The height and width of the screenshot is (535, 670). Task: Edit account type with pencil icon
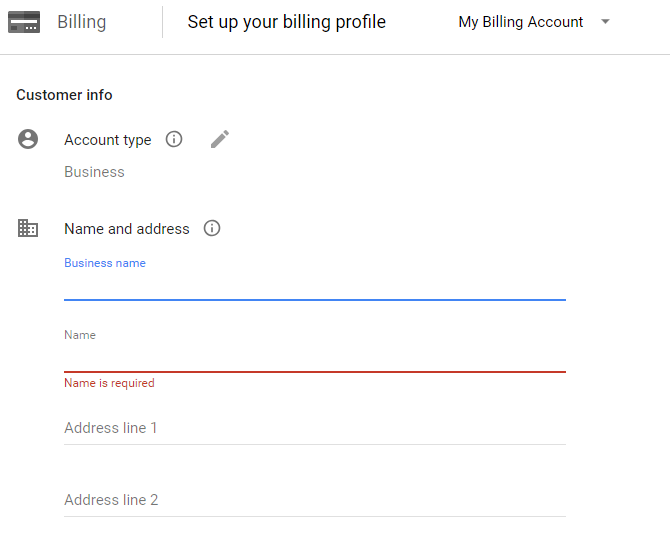220,139
